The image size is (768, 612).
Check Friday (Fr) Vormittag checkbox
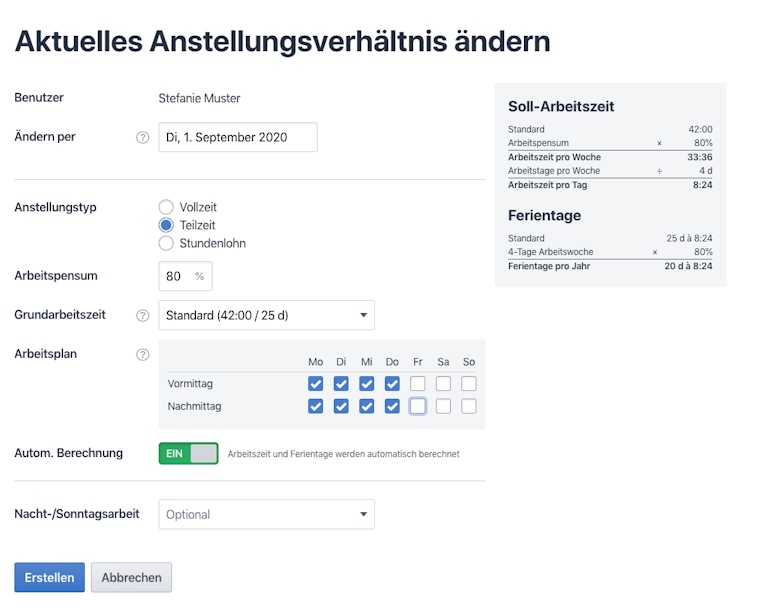[418, 383]
